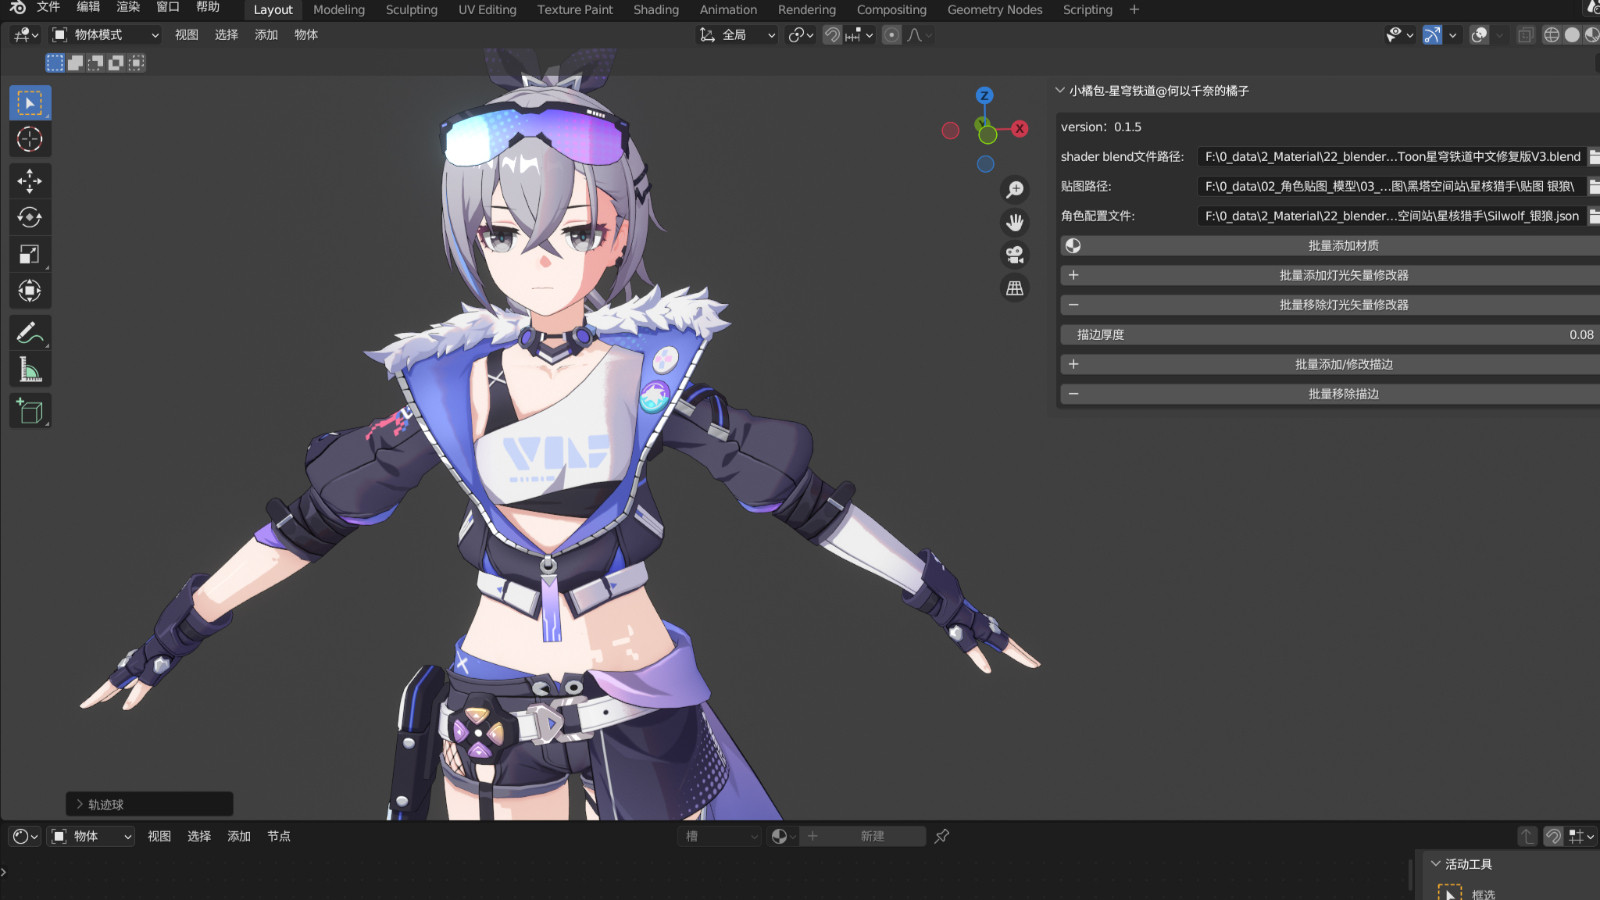Open the 物体模式 mode dropdown

point(105,35)
